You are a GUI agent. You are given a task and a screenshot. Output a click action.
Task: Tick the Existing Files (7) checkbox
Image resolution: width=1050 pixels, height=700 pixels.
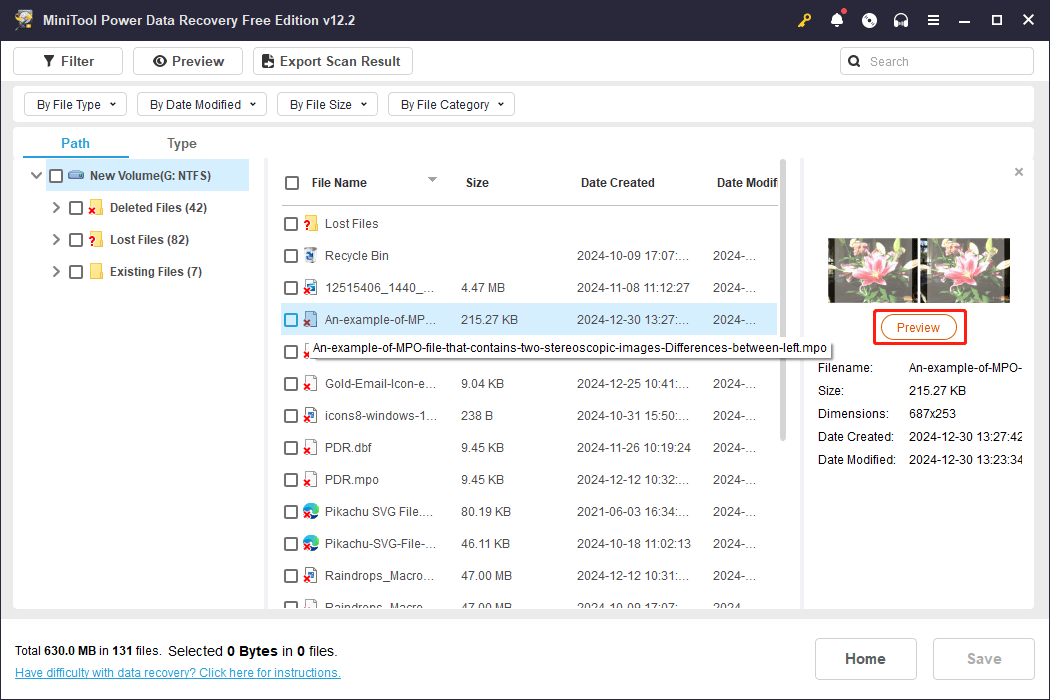click(x=76, y=271)
